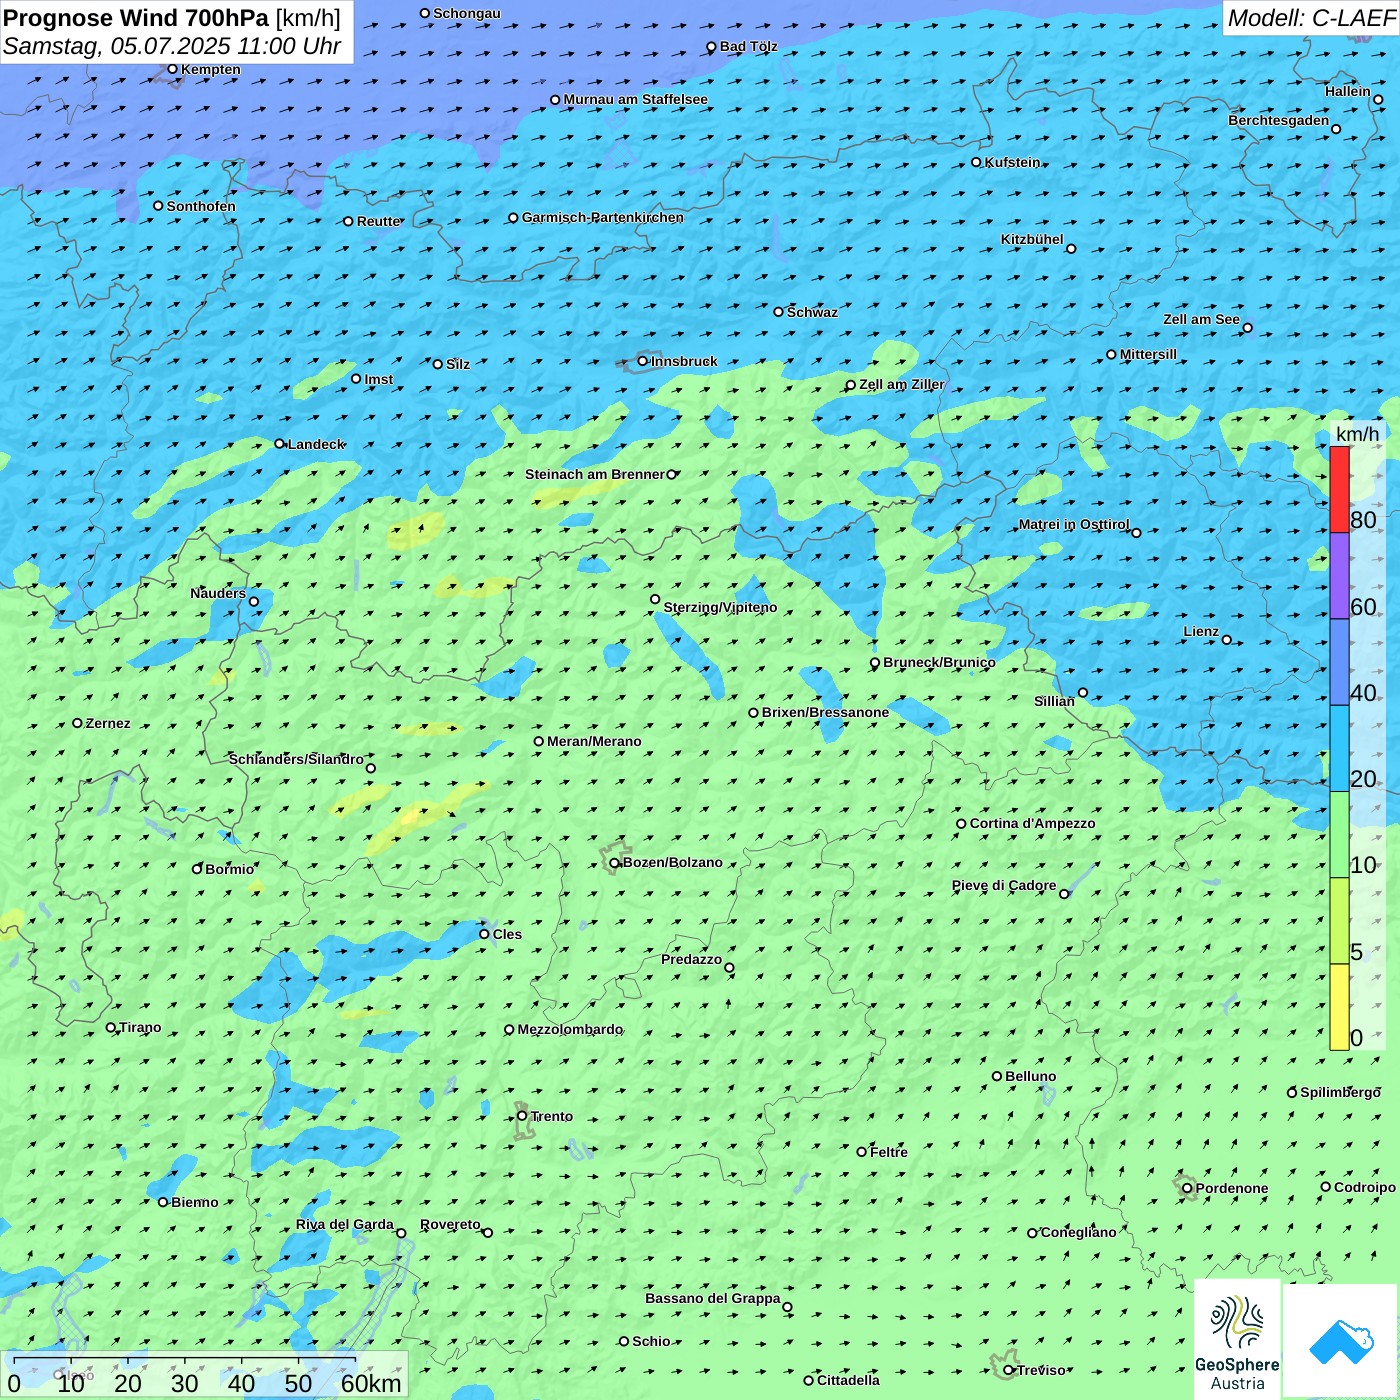
Task: Click the purple 60–80 km/h legend color
Action: point(1339,576)
